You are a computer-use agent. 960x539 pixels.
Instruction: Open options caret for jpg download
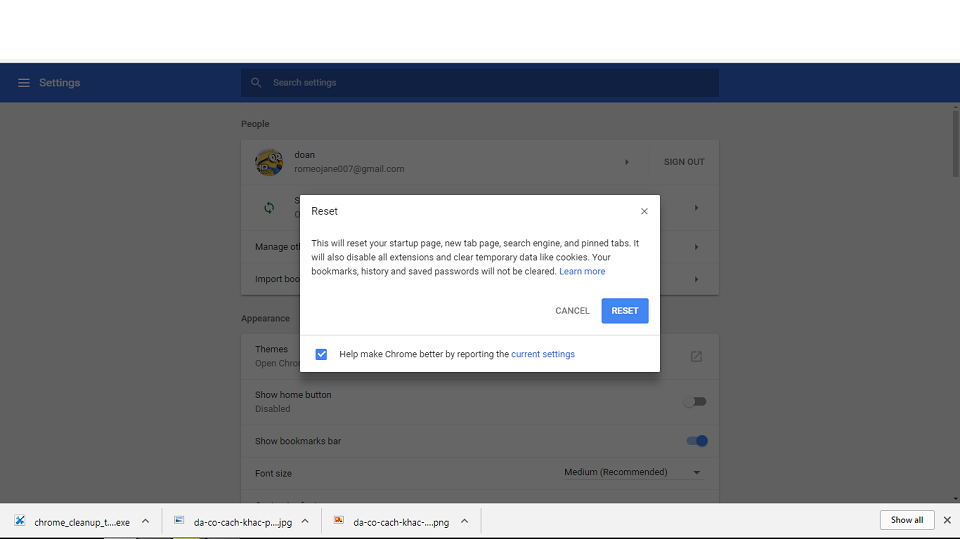tap(305, 521)
